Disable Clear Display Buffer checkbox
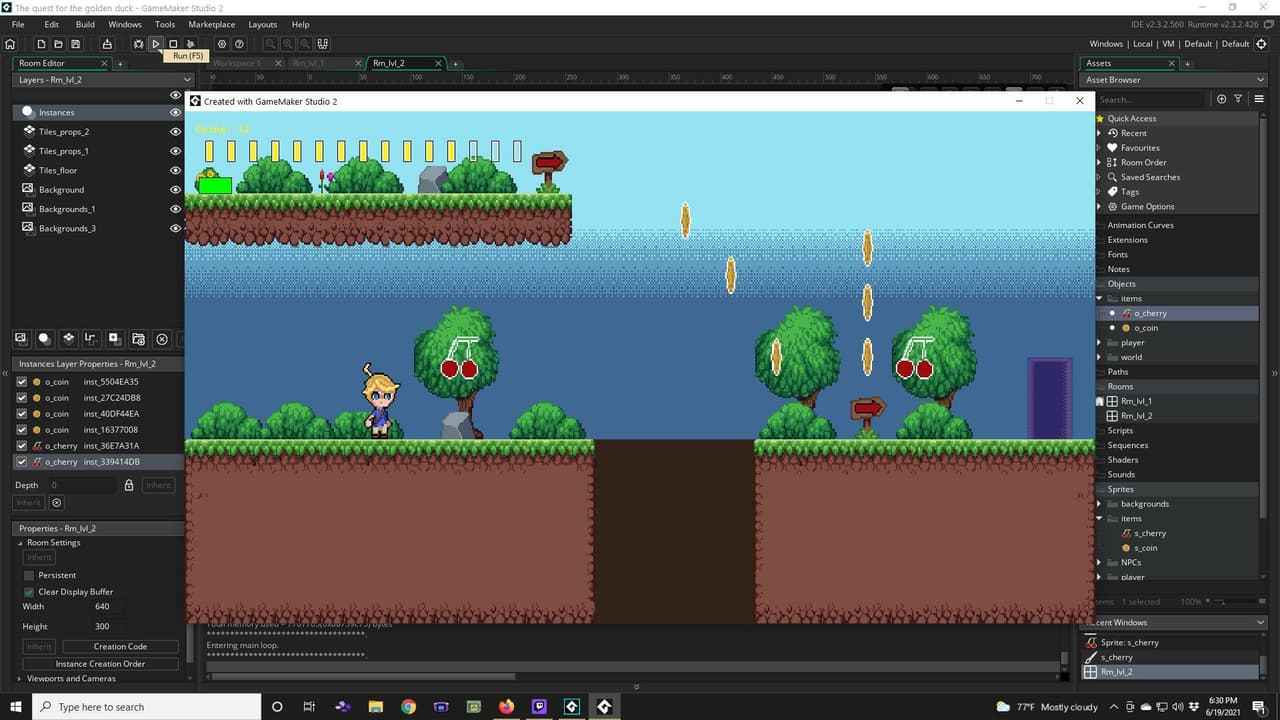This screenshot has width=1280, height=720. 29,592
